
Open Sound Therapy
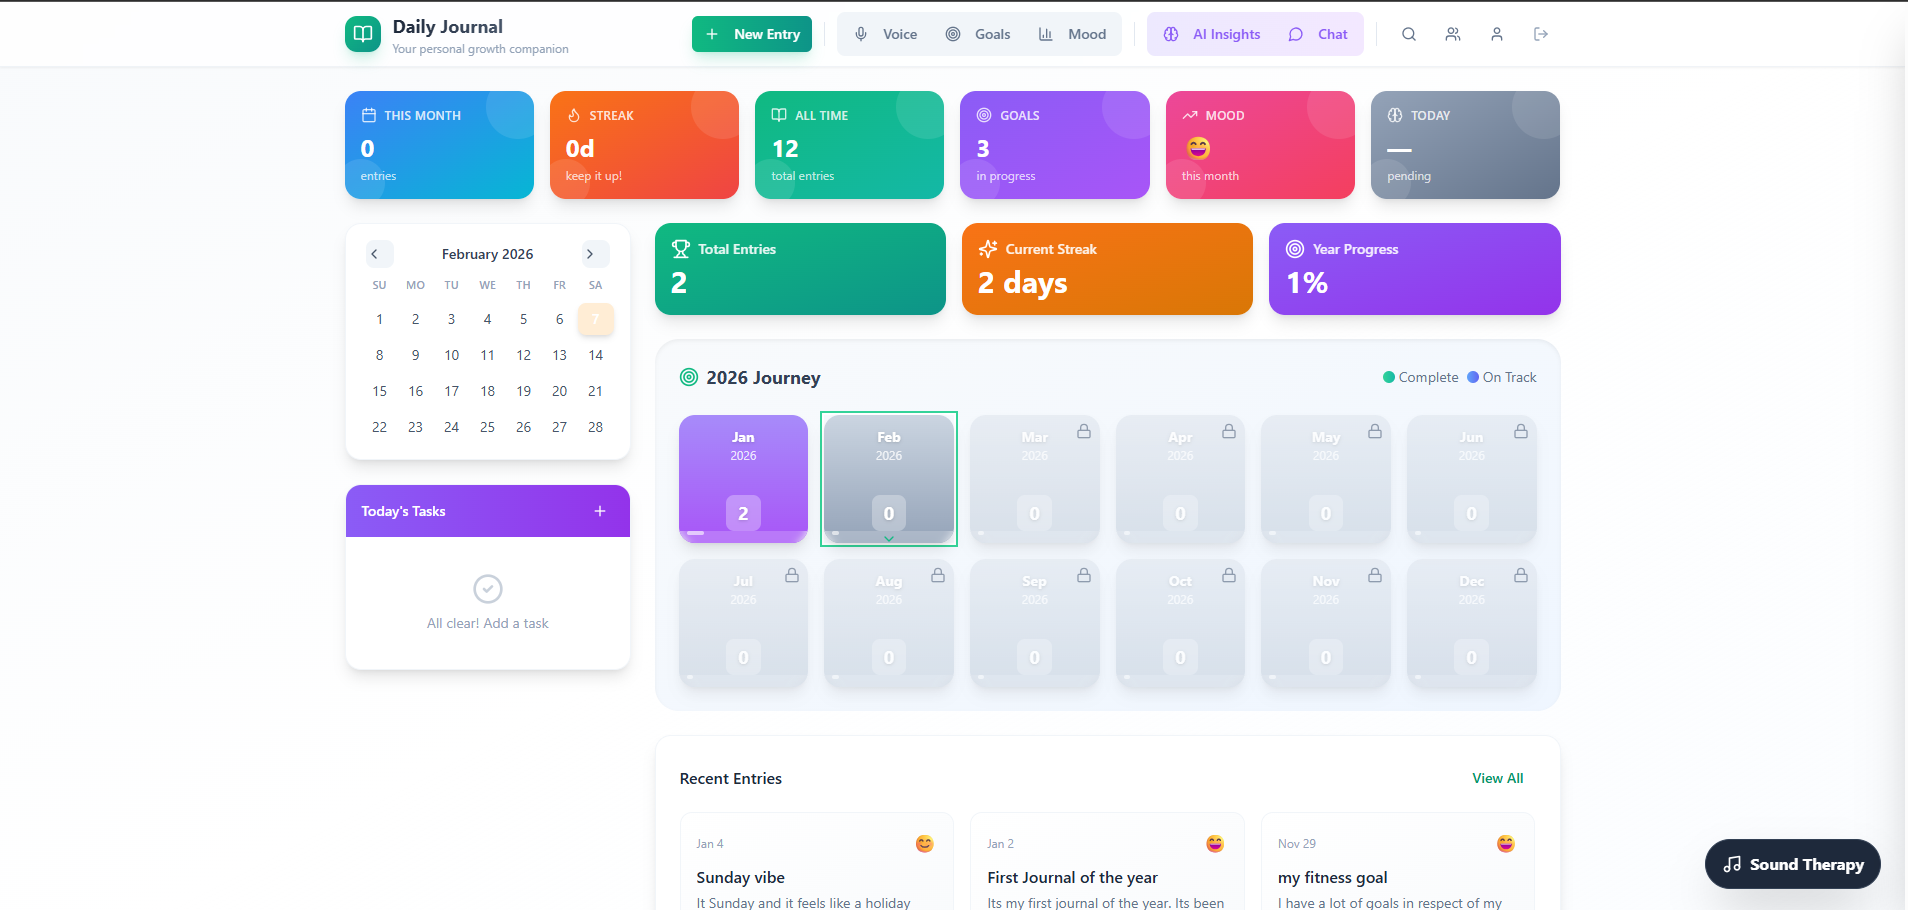click(x=1793, y=864)
